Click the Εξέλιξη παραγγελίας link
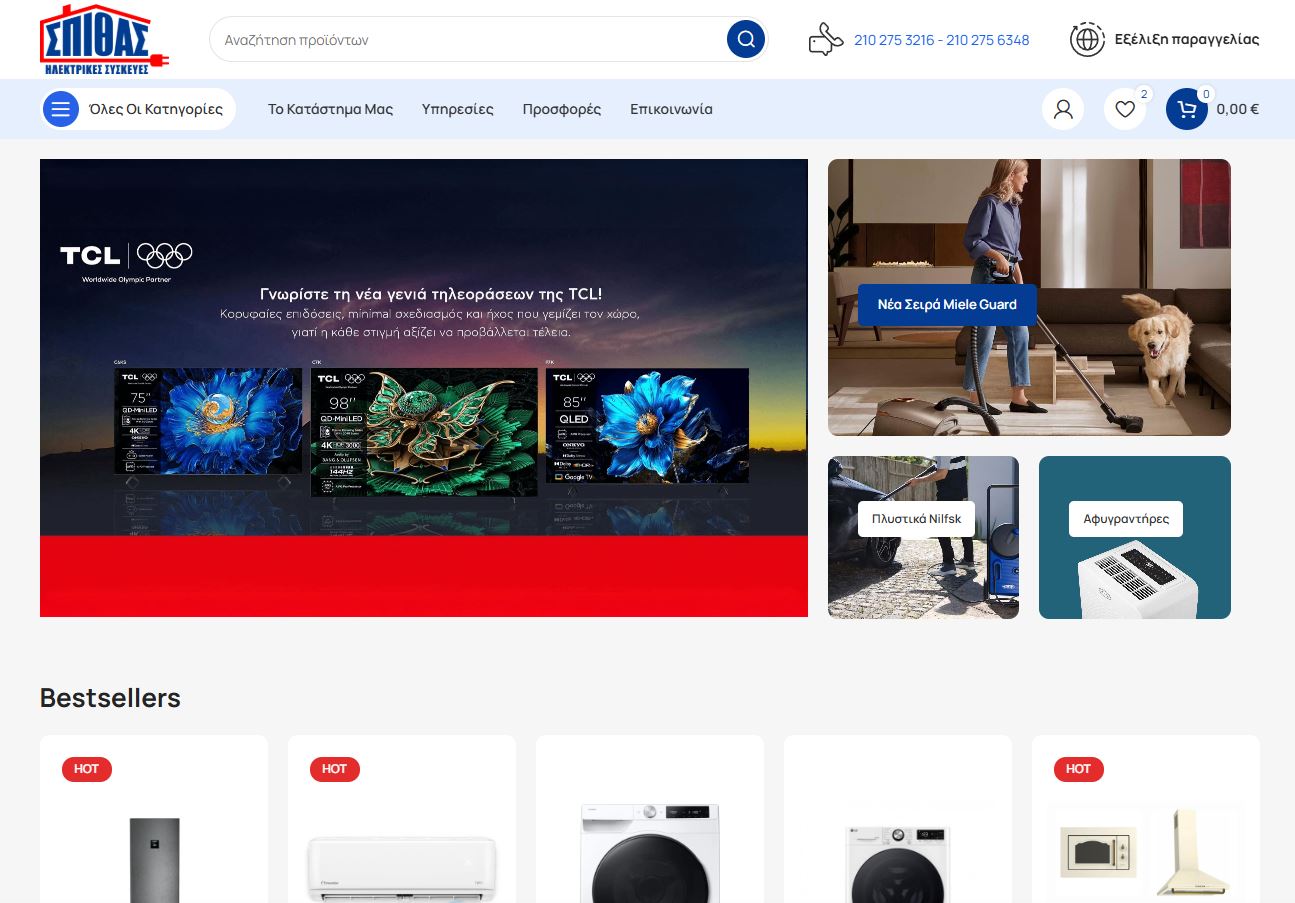Screen dimensions: 1295x903 [x=1187, y=40]
